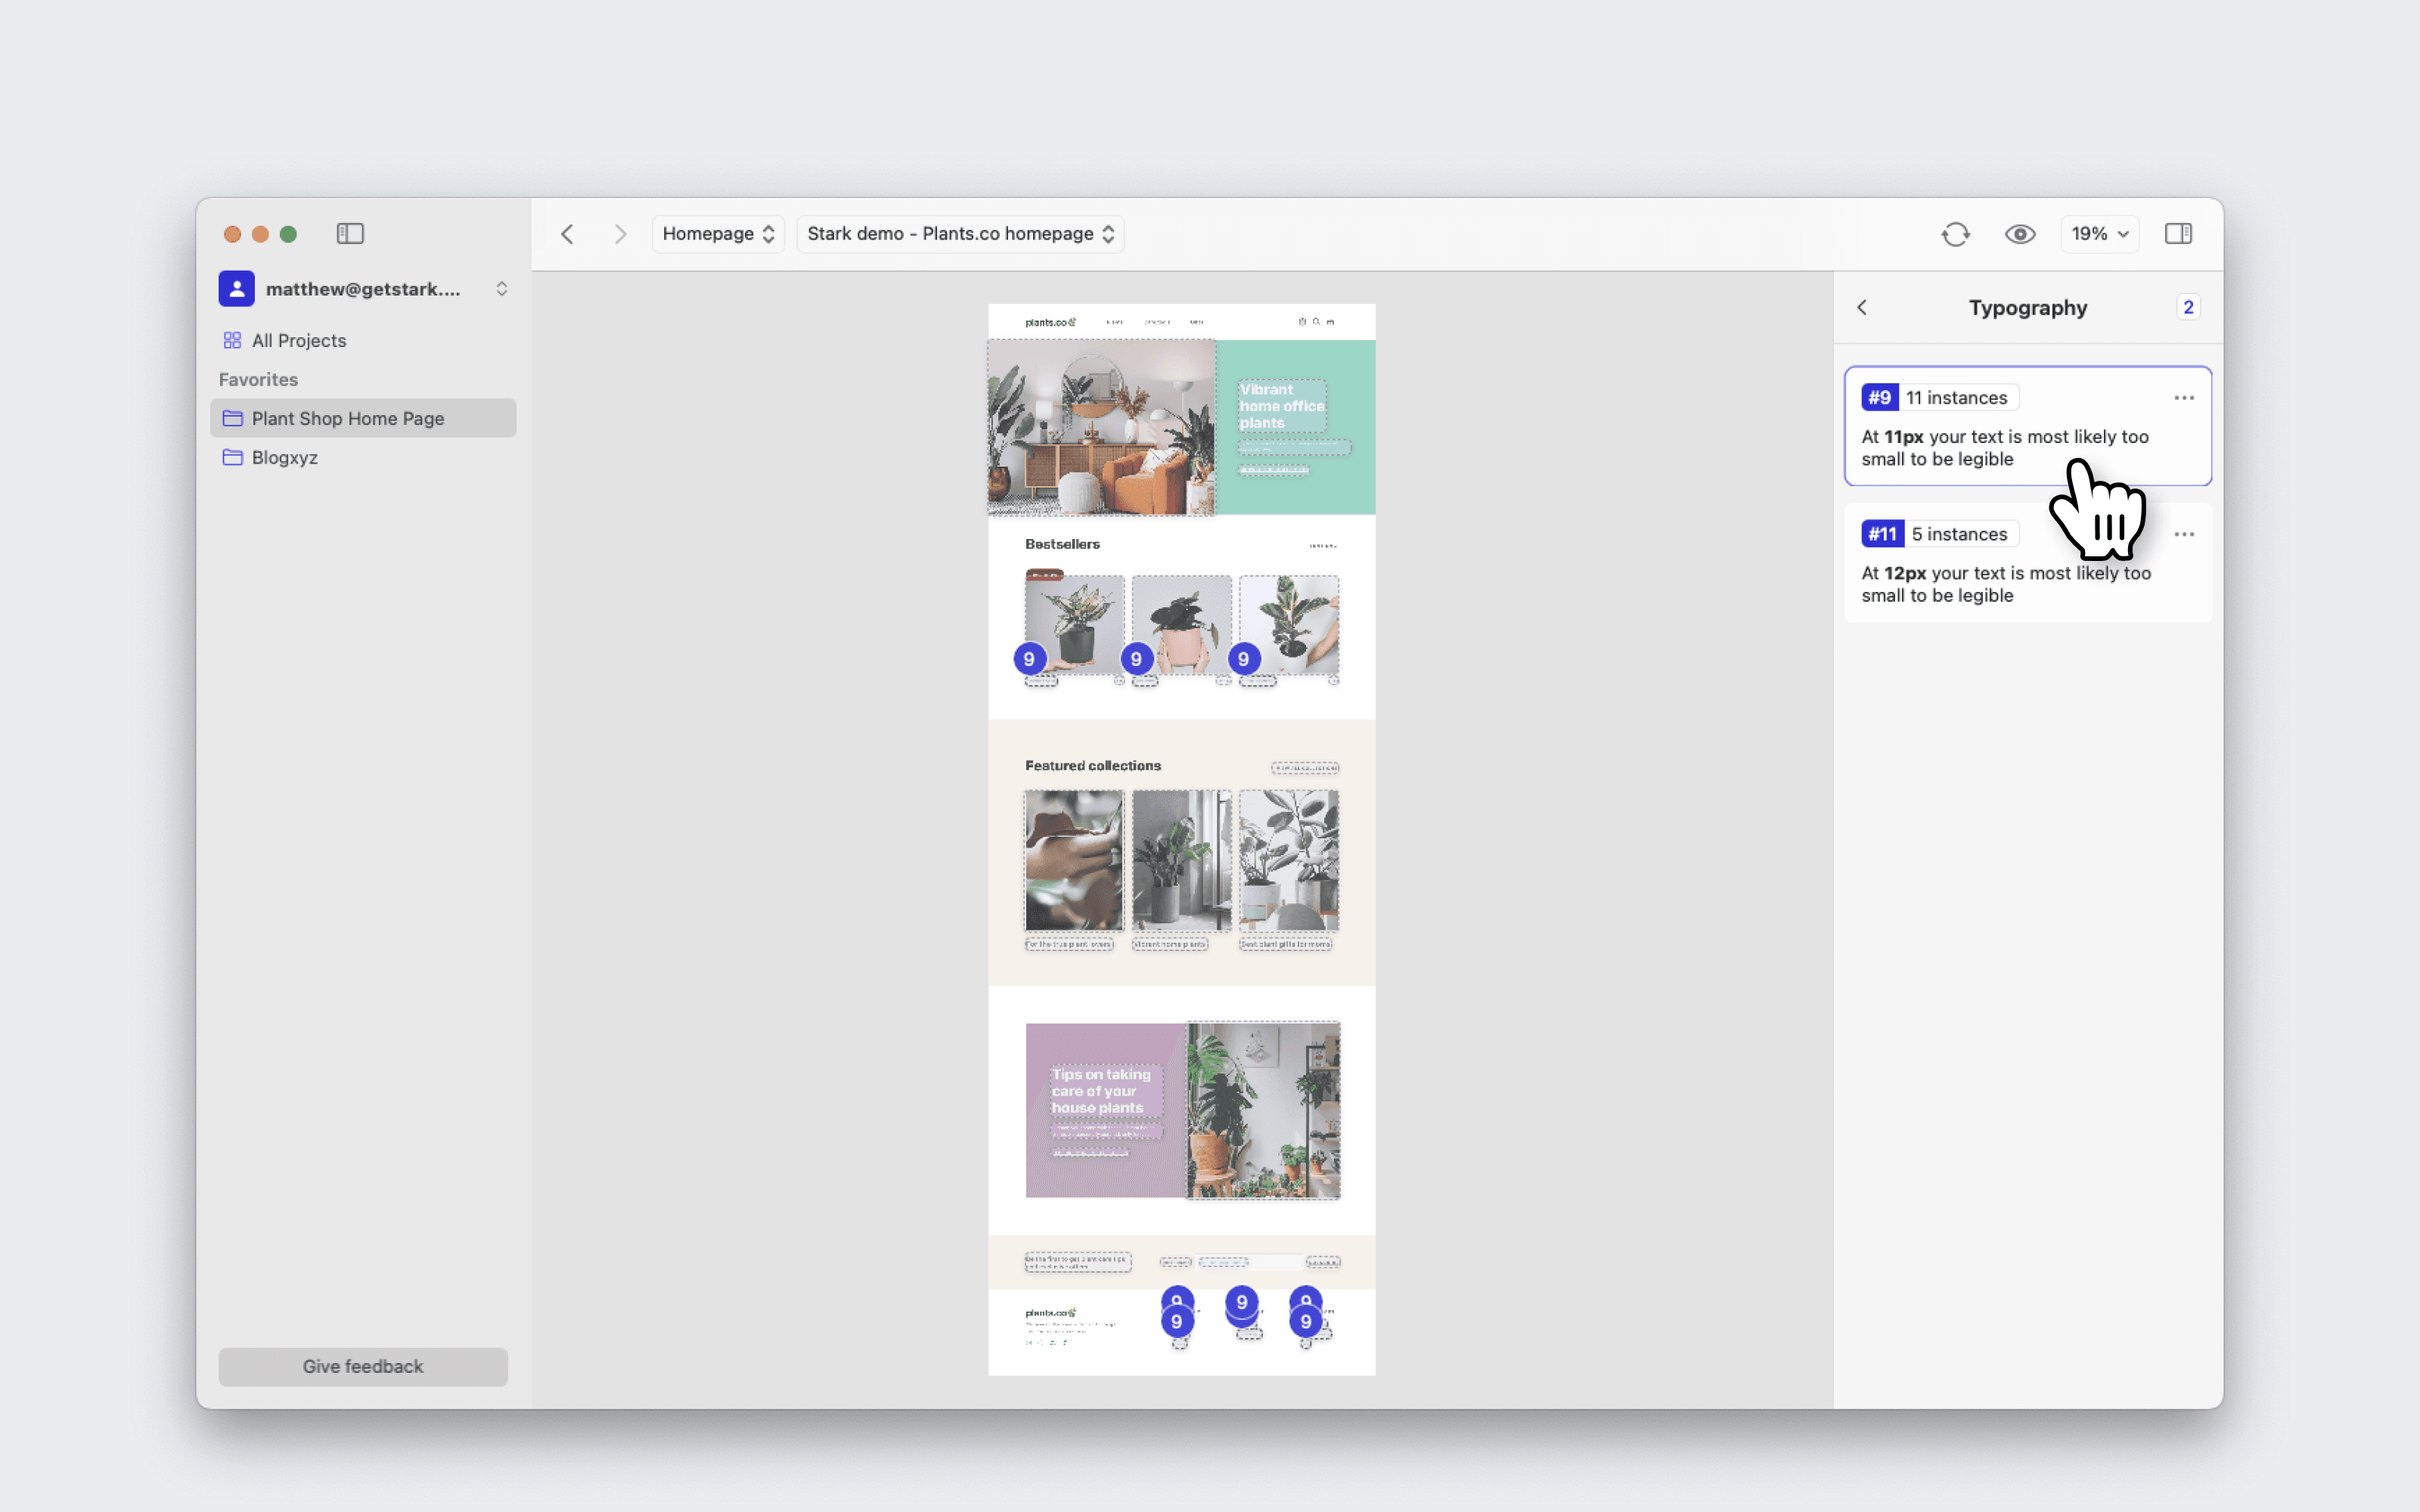Select the Vibrant home office plants text
Viewport: 2420px width, 1512px height.
[1282, 406]
